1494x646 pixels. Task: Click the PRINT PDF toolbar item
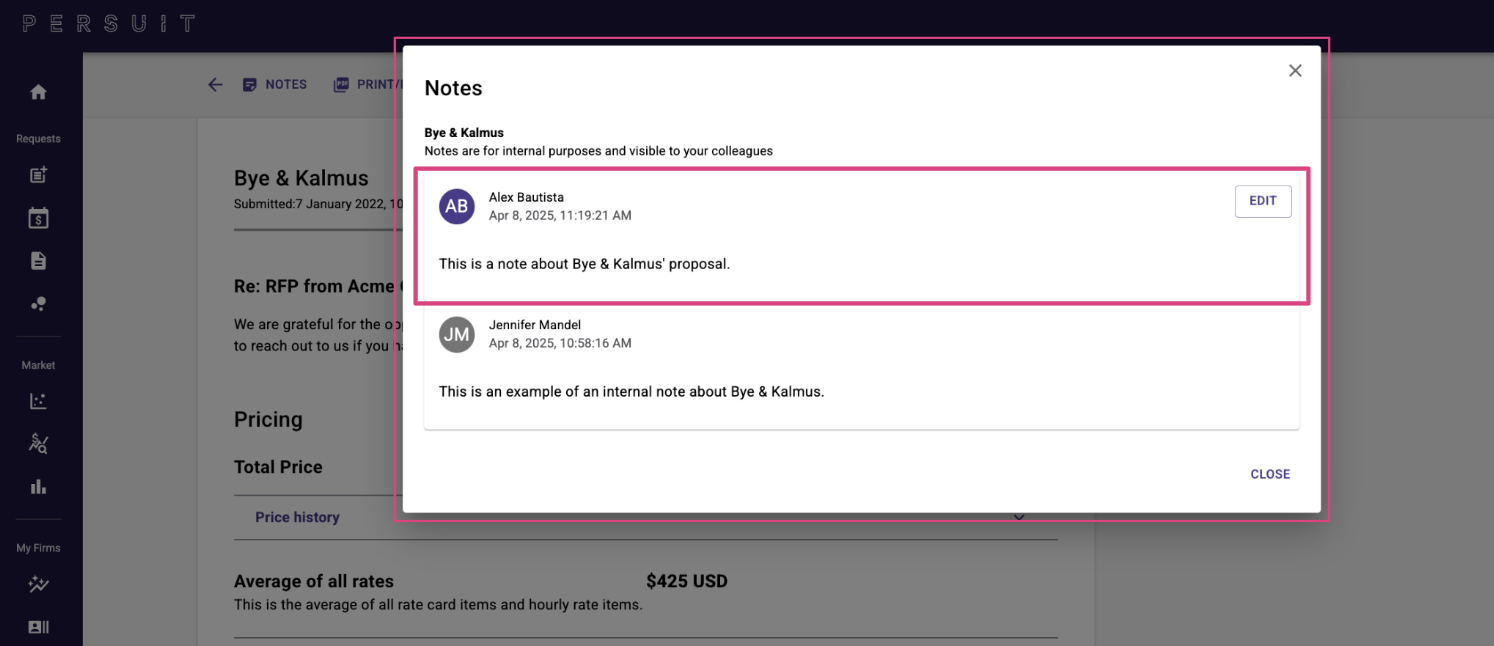pos(366,85)
